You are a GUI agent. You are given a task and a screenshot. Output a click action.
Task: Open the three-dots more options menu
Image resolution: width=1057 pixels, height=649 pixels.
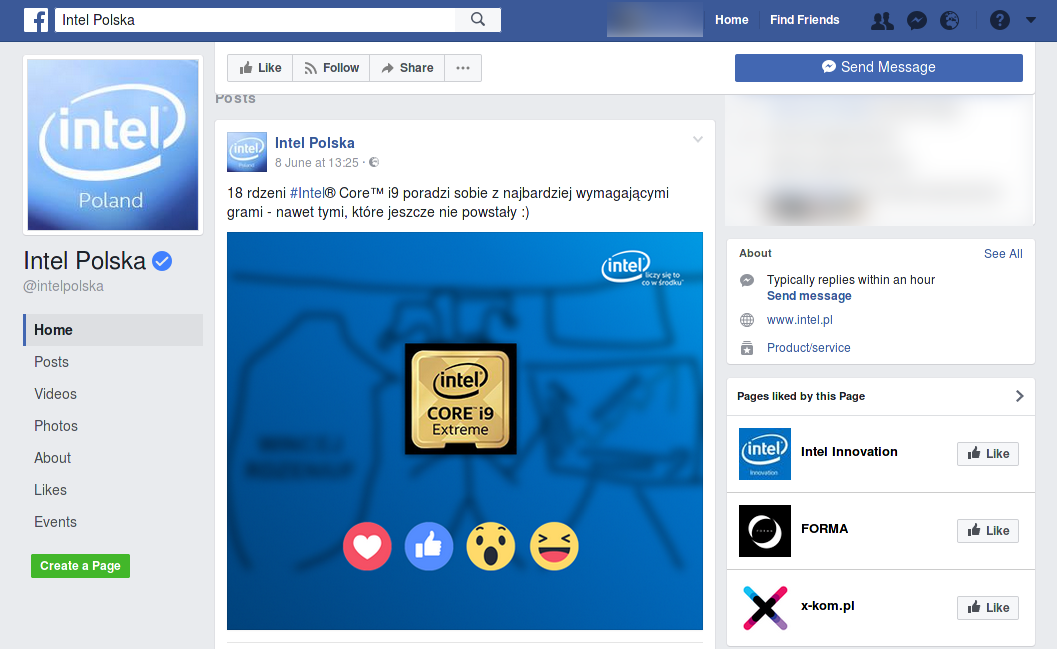tap(463, 68)
